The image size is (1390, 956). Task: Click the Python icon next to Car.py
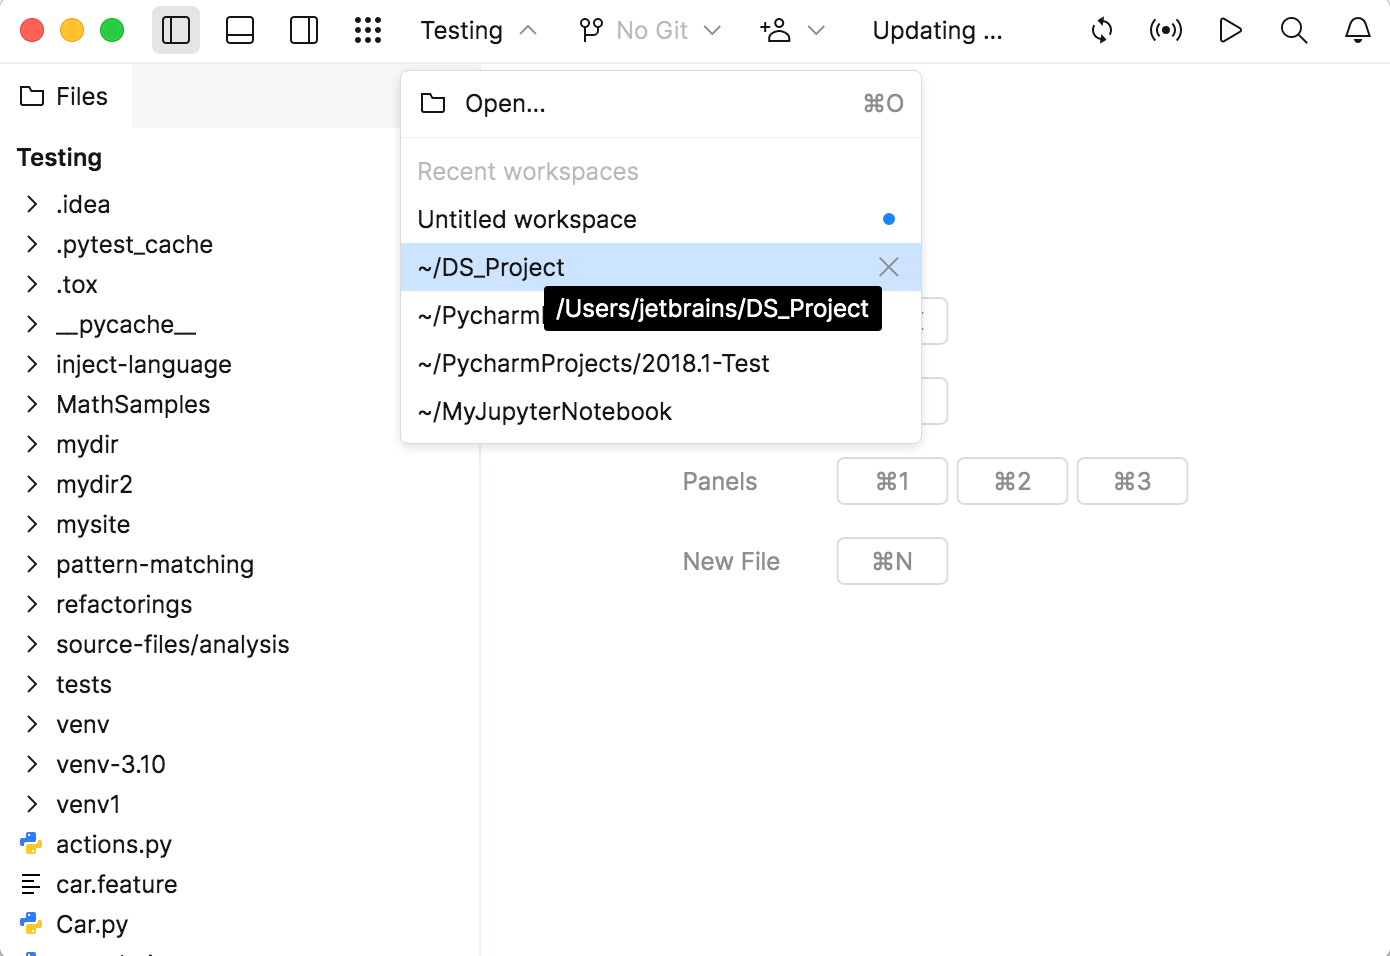31,924
